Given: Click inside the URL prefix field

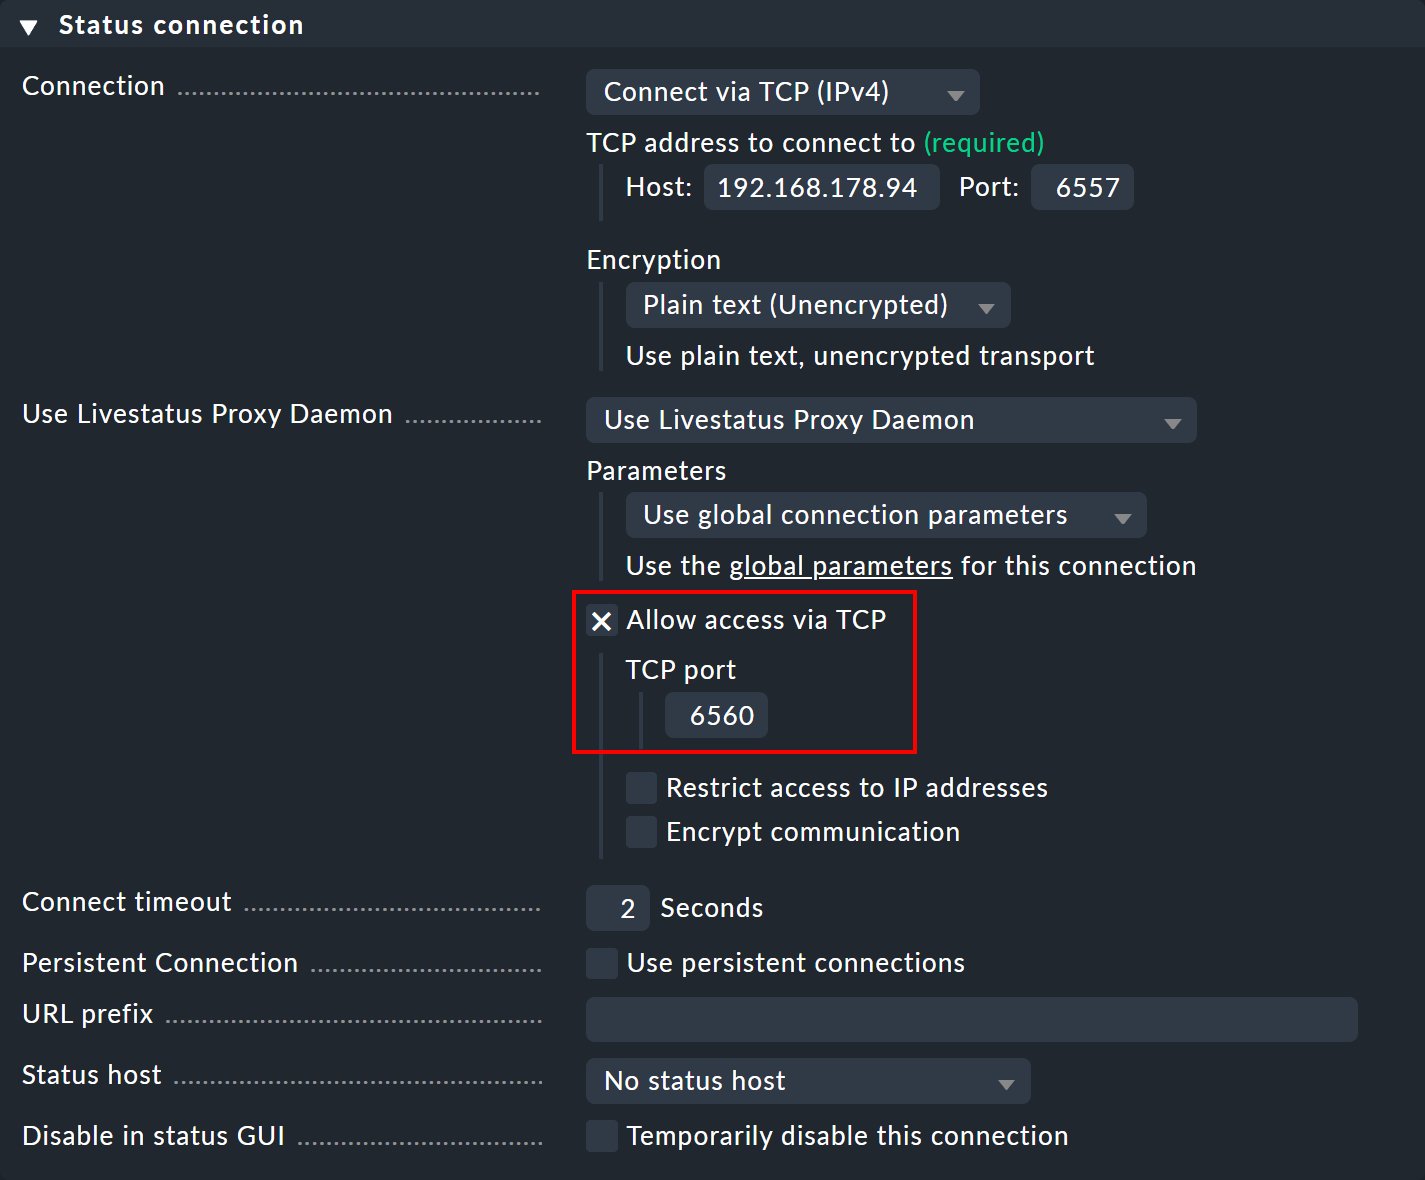Looking at the screenshot, I should click(970, 1019).
